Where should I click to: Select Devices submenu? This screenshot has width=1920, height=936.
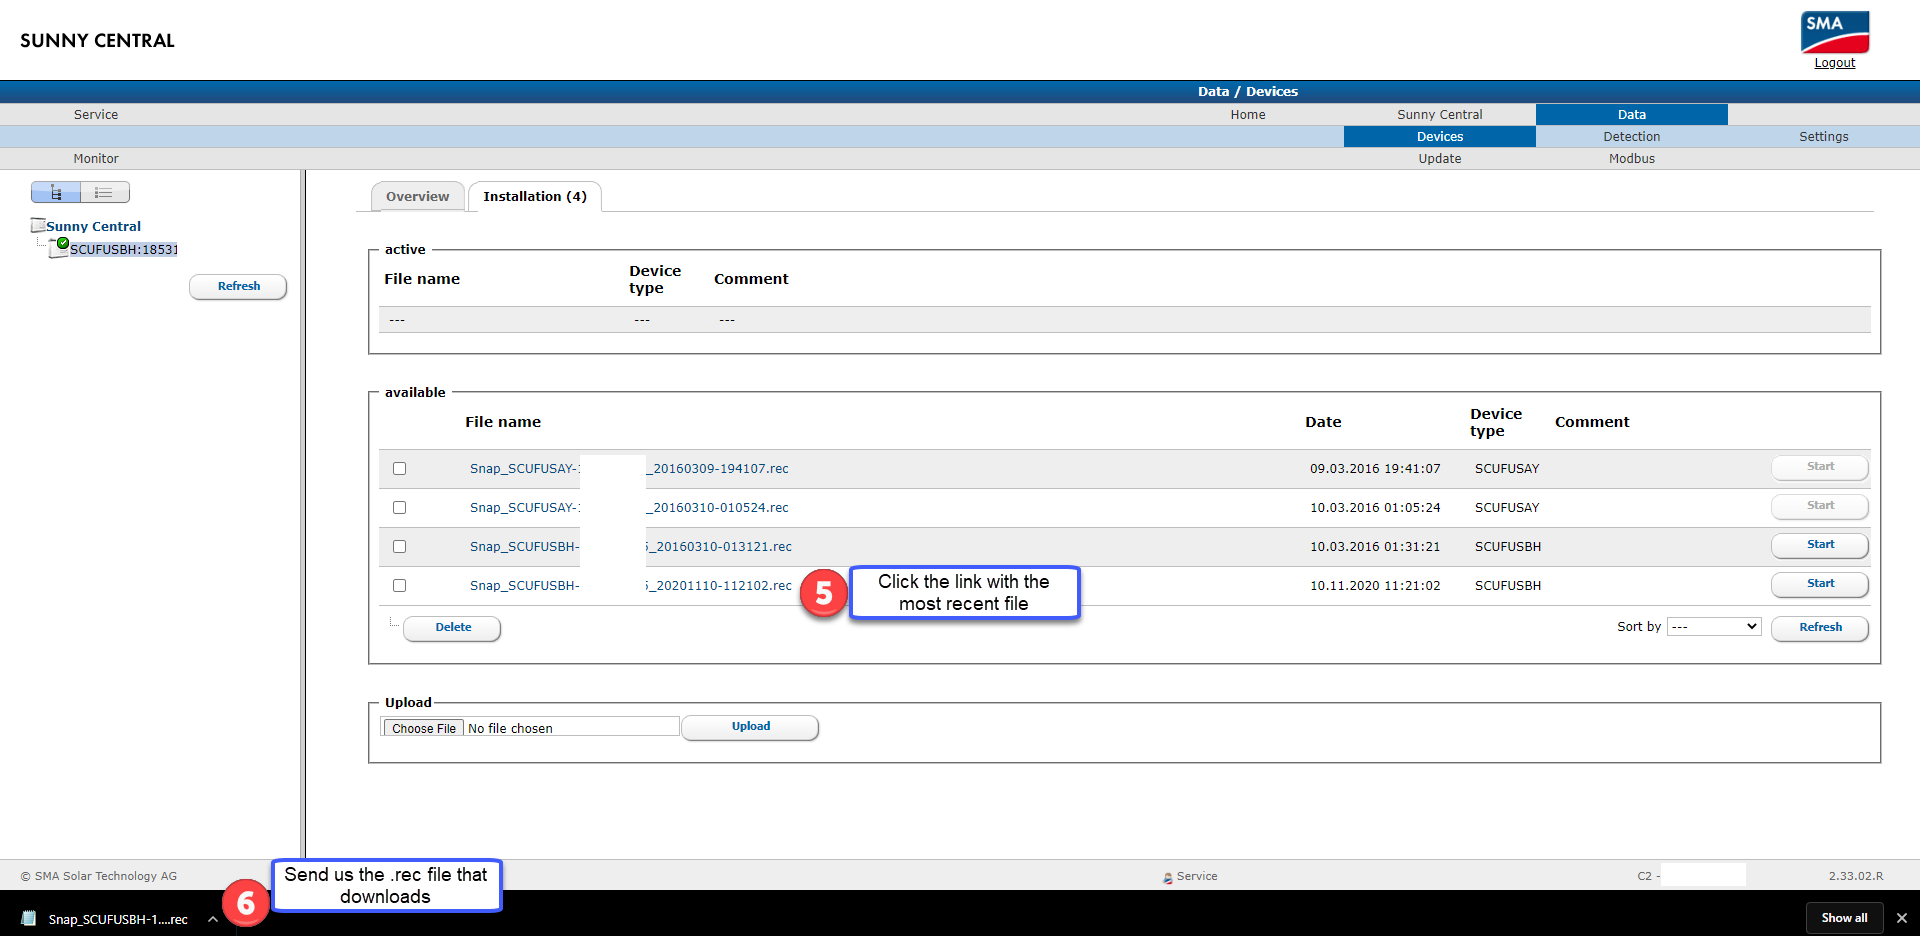point(1440,136)
